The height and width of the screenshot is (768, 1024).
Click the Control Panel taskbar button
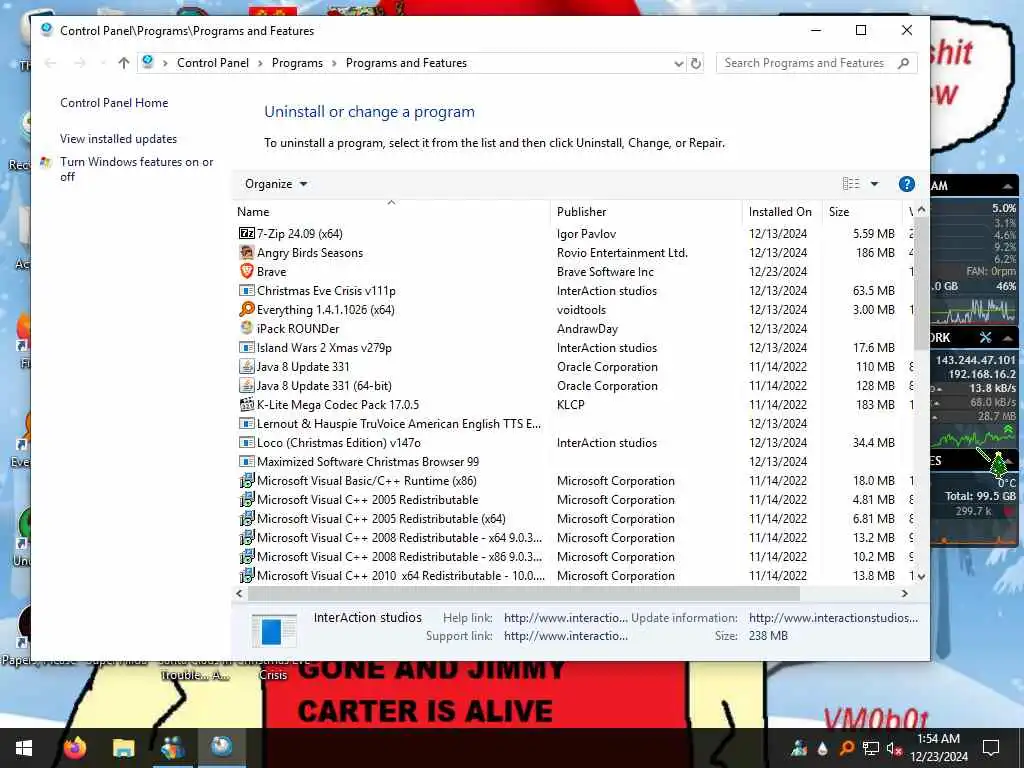click(221, 746)
